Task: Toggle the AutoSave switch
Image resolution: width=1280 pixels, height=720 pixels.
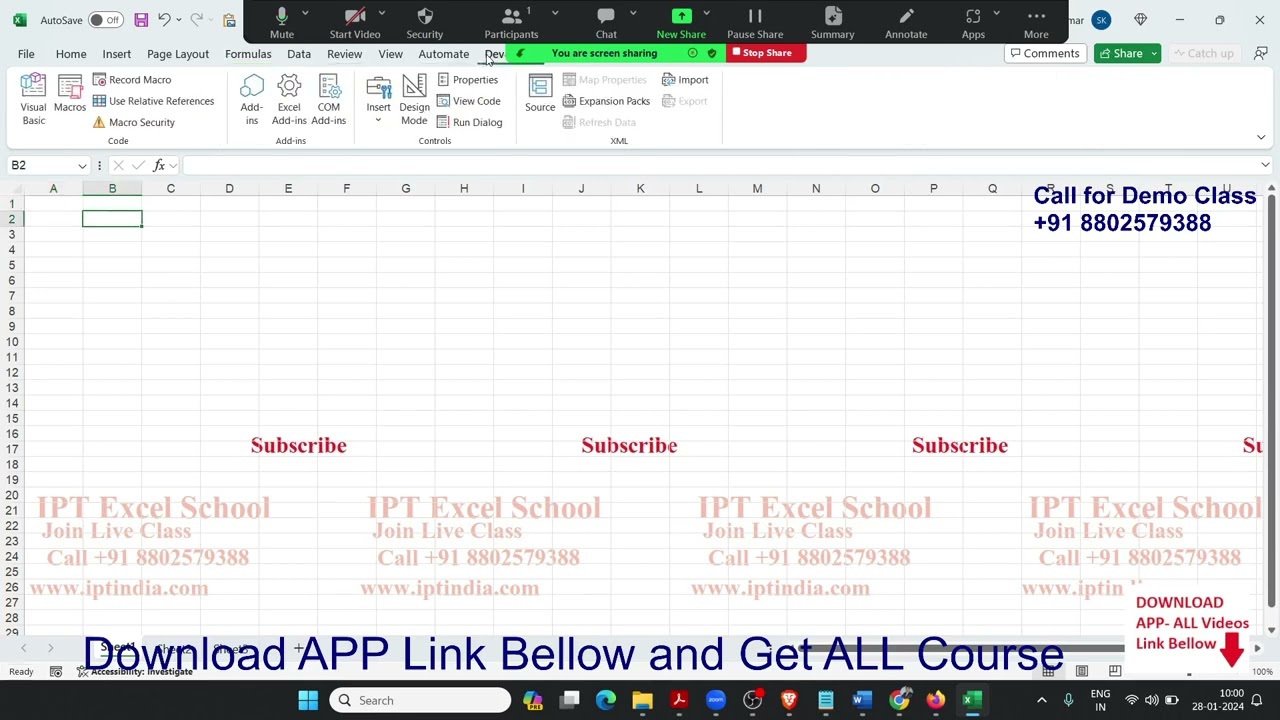Action: [105, 20]
